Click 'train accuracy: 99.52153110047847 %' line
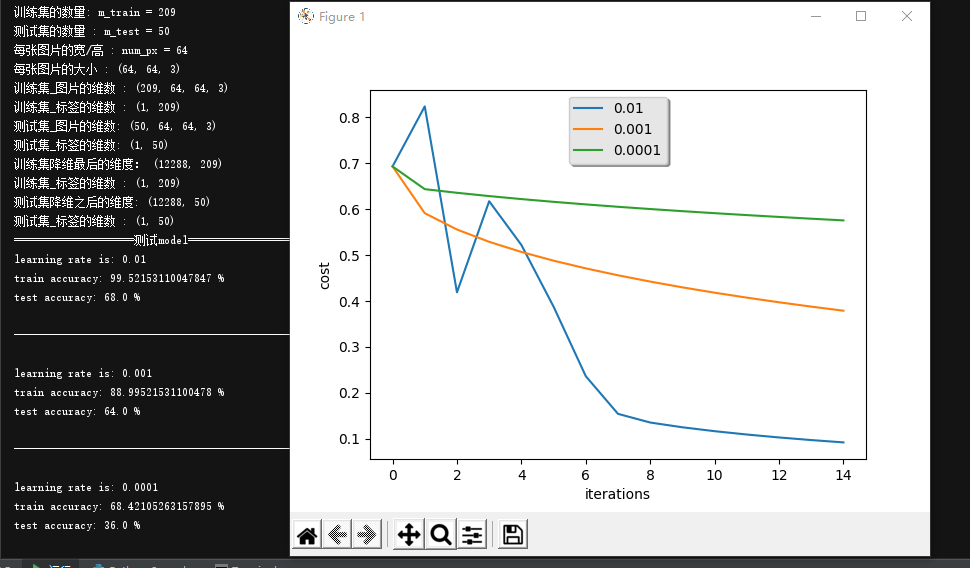The width and height of the screenshot is (970, 568). (119, 278)
